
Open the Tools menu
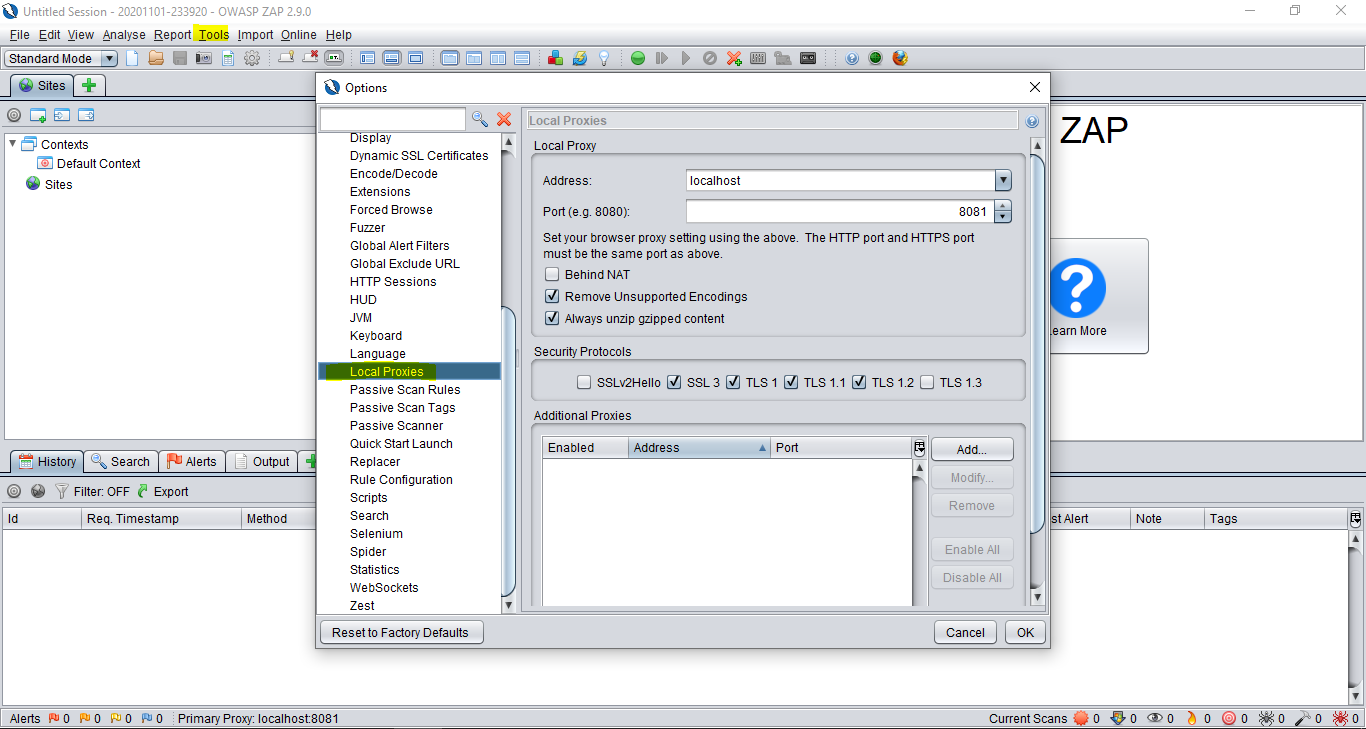point(213,34)
